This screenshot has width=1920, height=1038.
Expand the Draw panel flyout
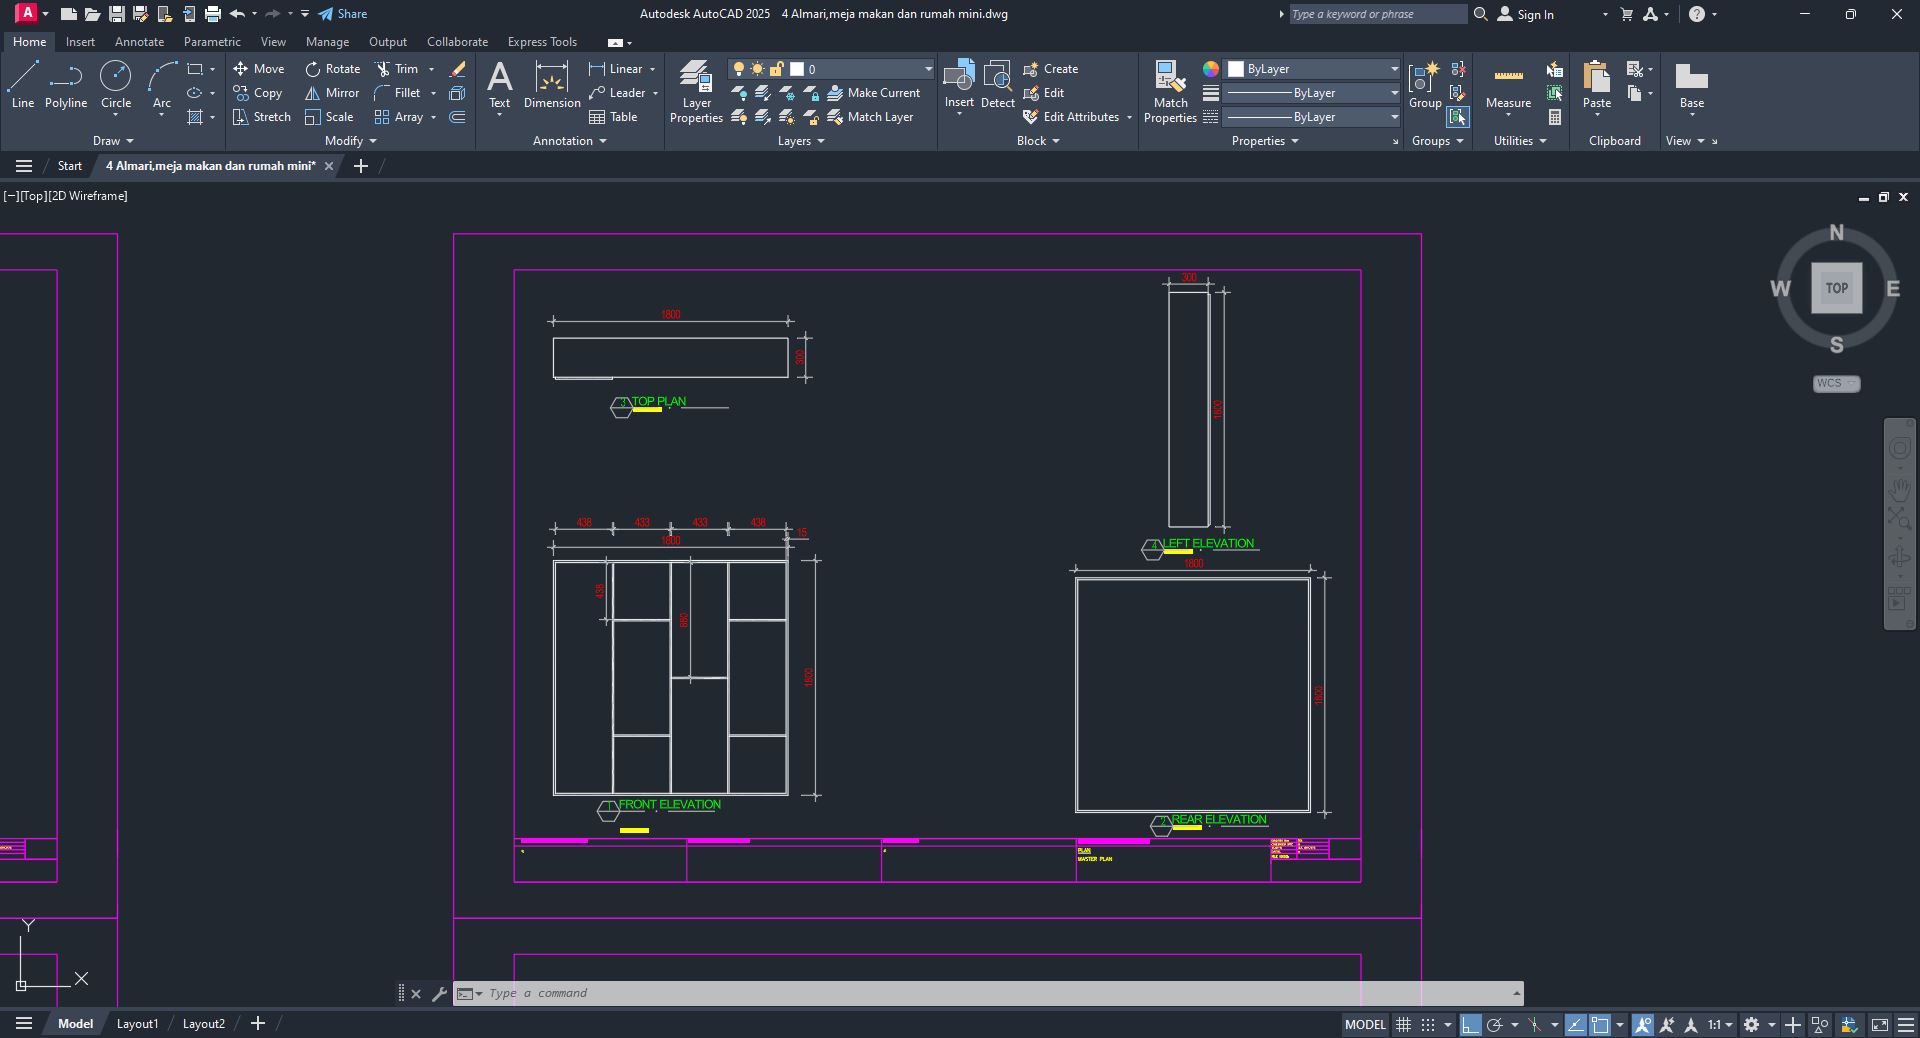pyautogui.click(x=112, y=141)
